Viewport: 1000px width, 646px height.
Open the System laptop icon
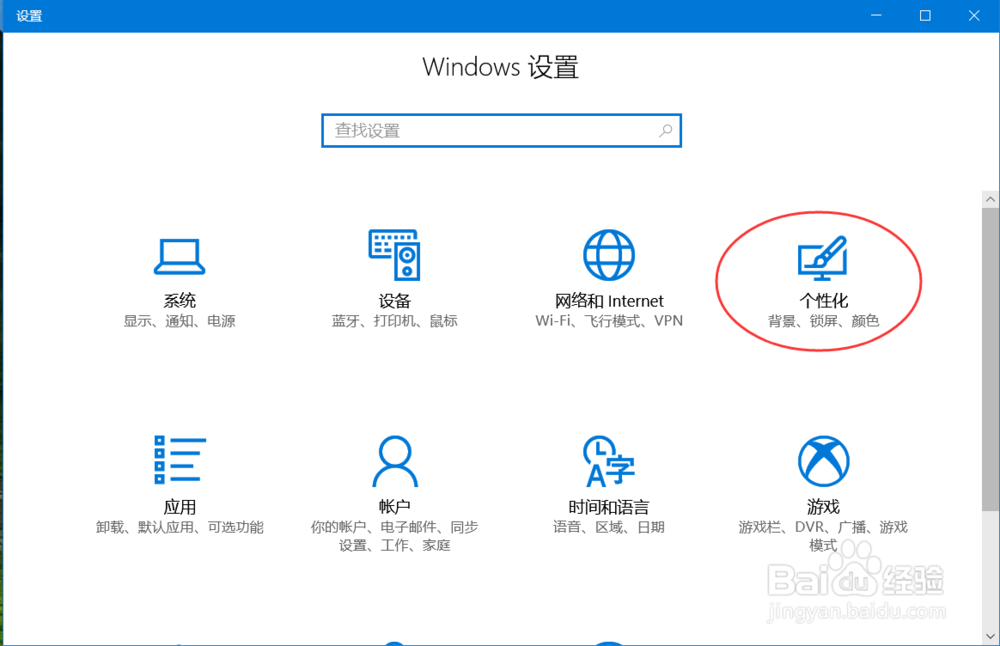tap(179, 256)
